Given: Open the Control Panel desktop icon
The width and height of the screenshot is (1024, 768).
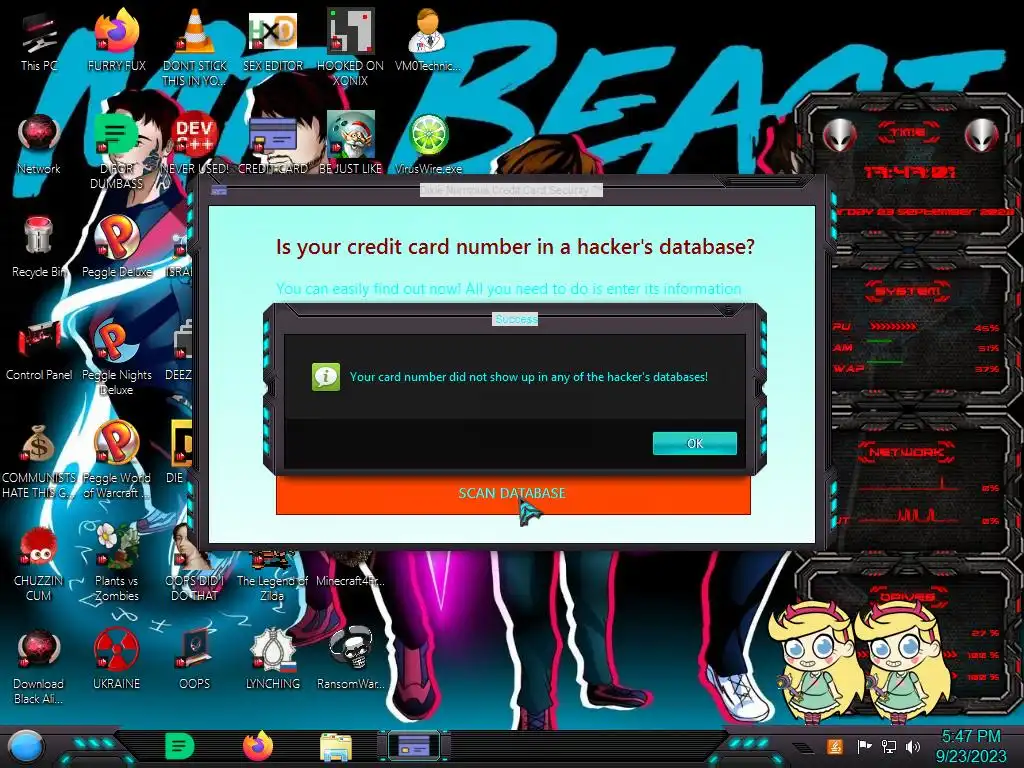Looking at the screenshot, I should pyautogui.click(x=39, y=351).
